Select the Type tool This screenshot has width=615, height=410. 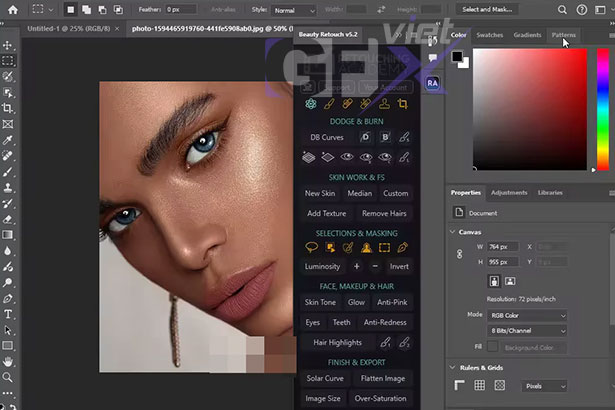coord(8,313)
